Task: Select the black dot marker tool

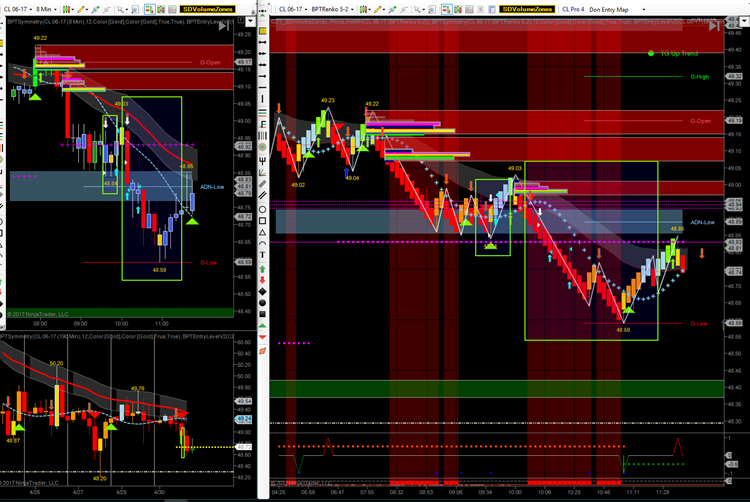Action: click(x=263, y=303)
